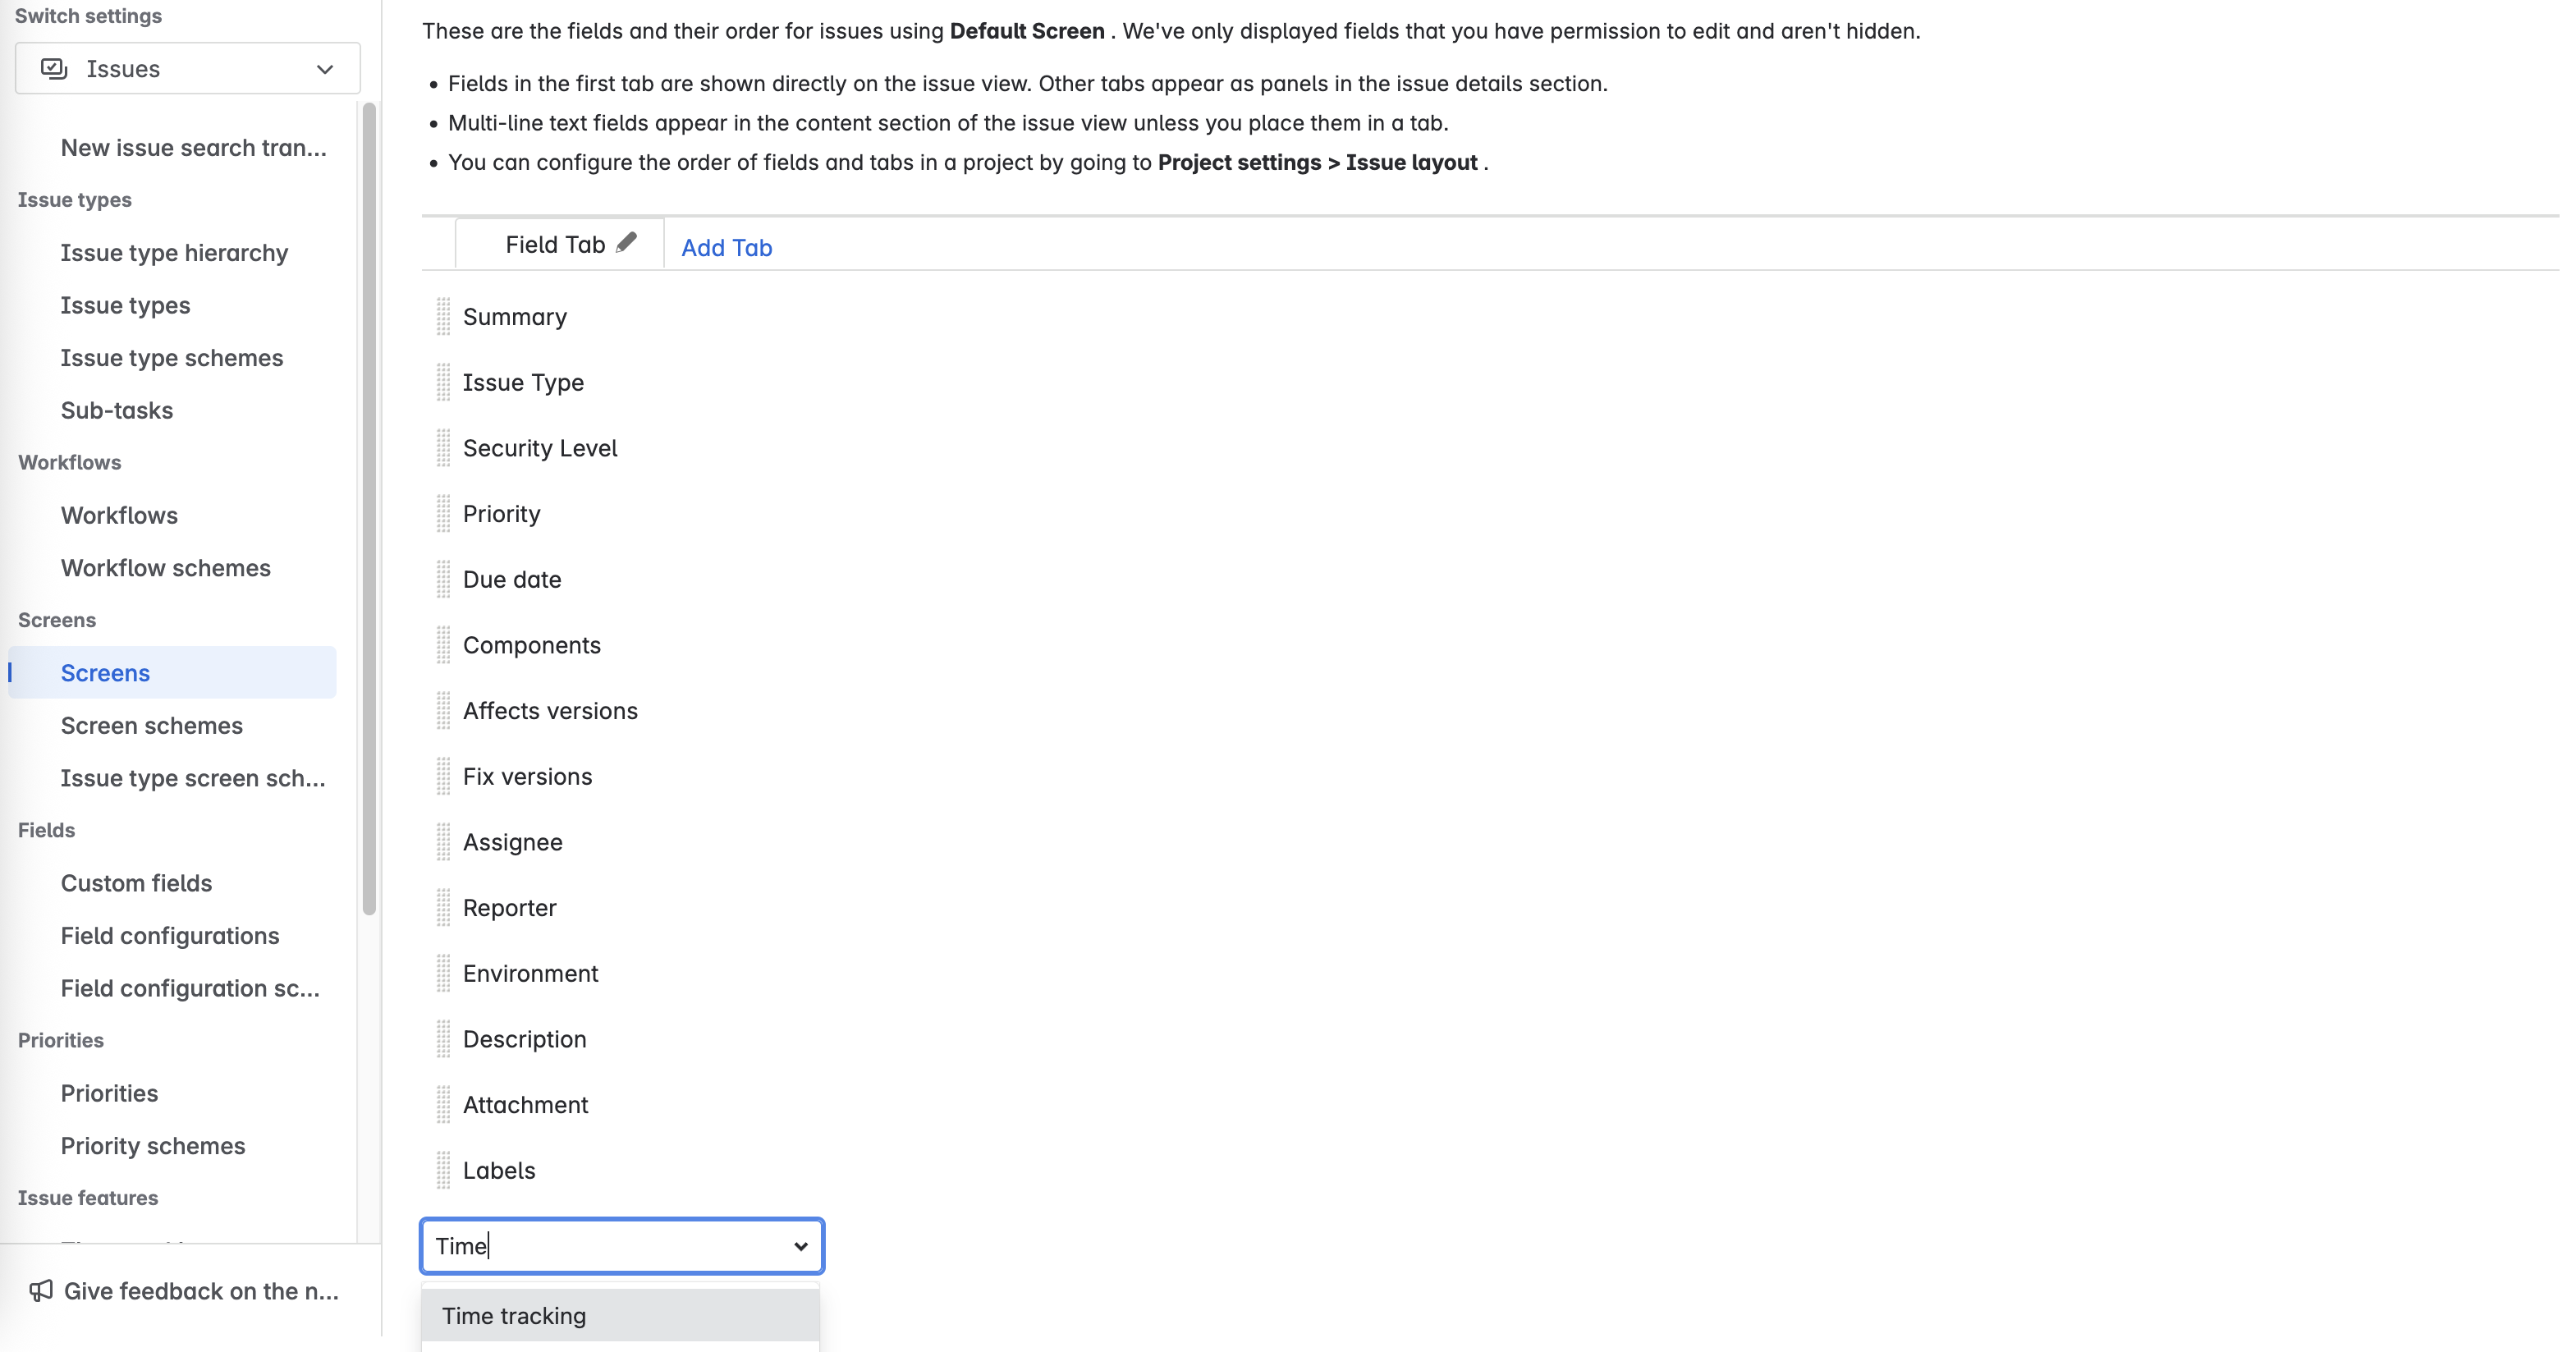
Task: Click the pencil icon to rename Field Tab
Action: [x=628, y=242]
